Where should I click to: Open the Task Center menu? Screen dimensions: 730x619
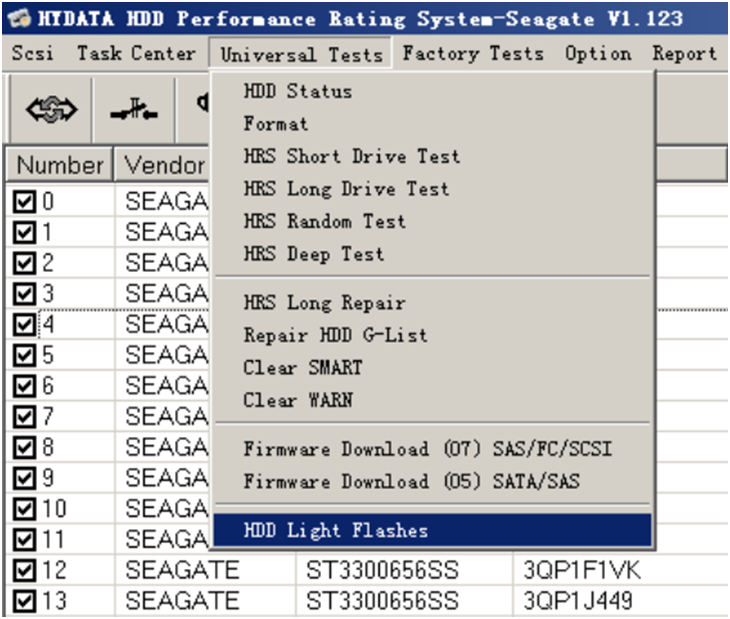point(136,54)
